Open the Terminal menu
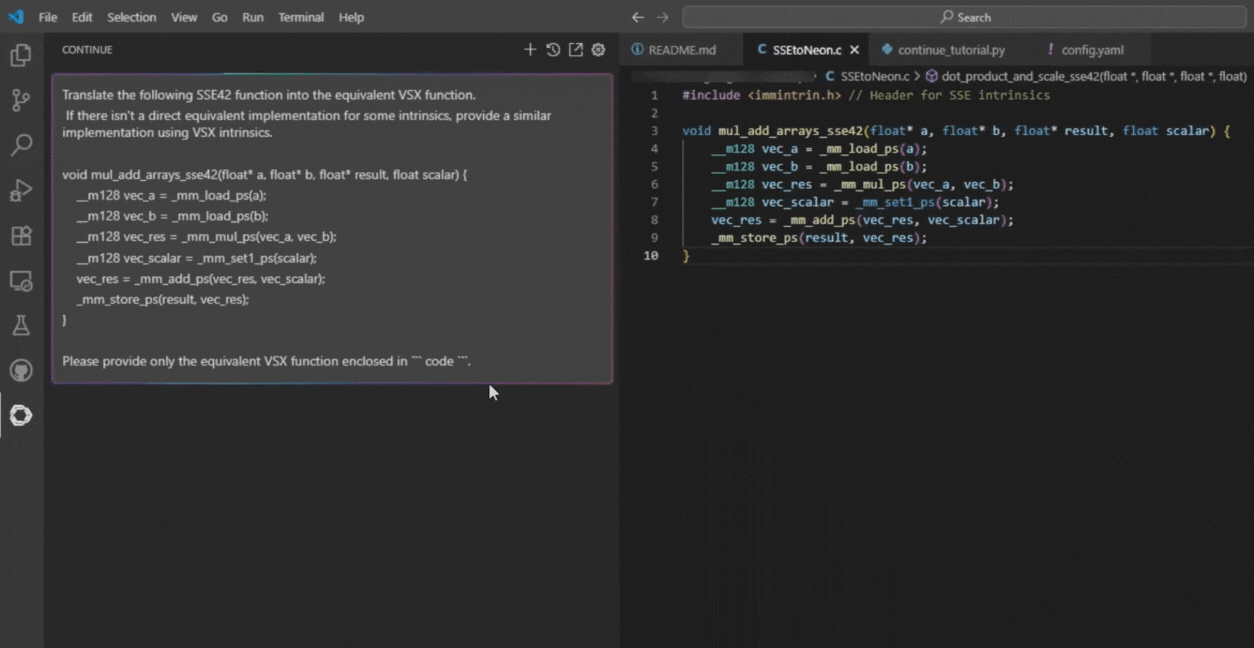Viewport: 1254px width, 648px height. pyautogui.click(x=300, y=17)
